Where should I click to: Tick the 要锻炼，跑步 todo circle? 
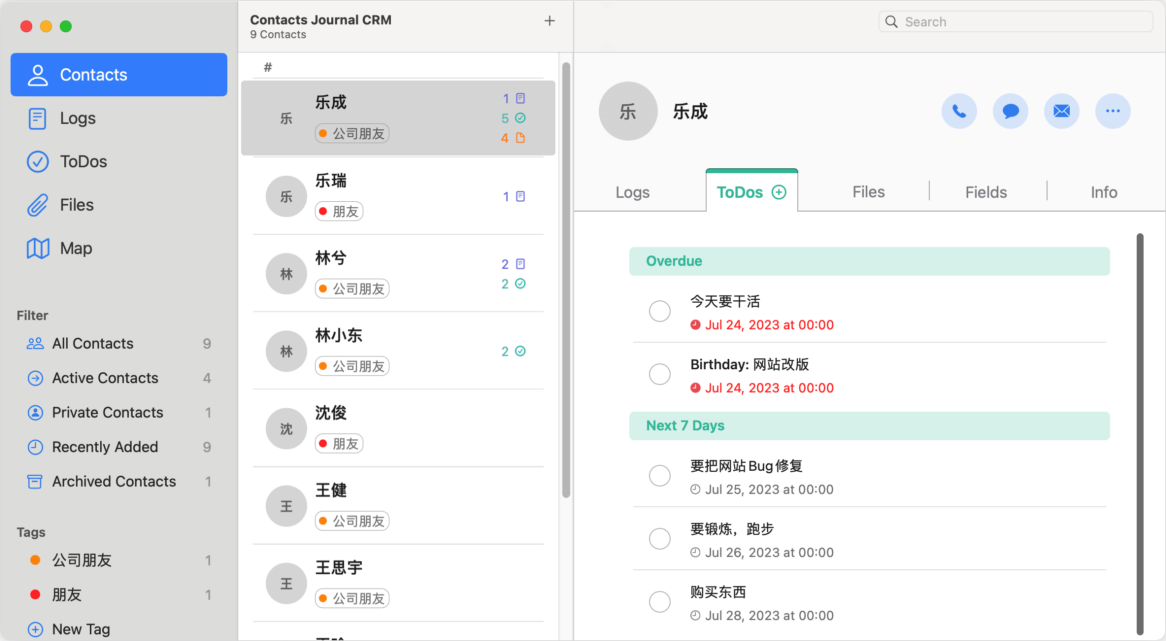point(660,538)
